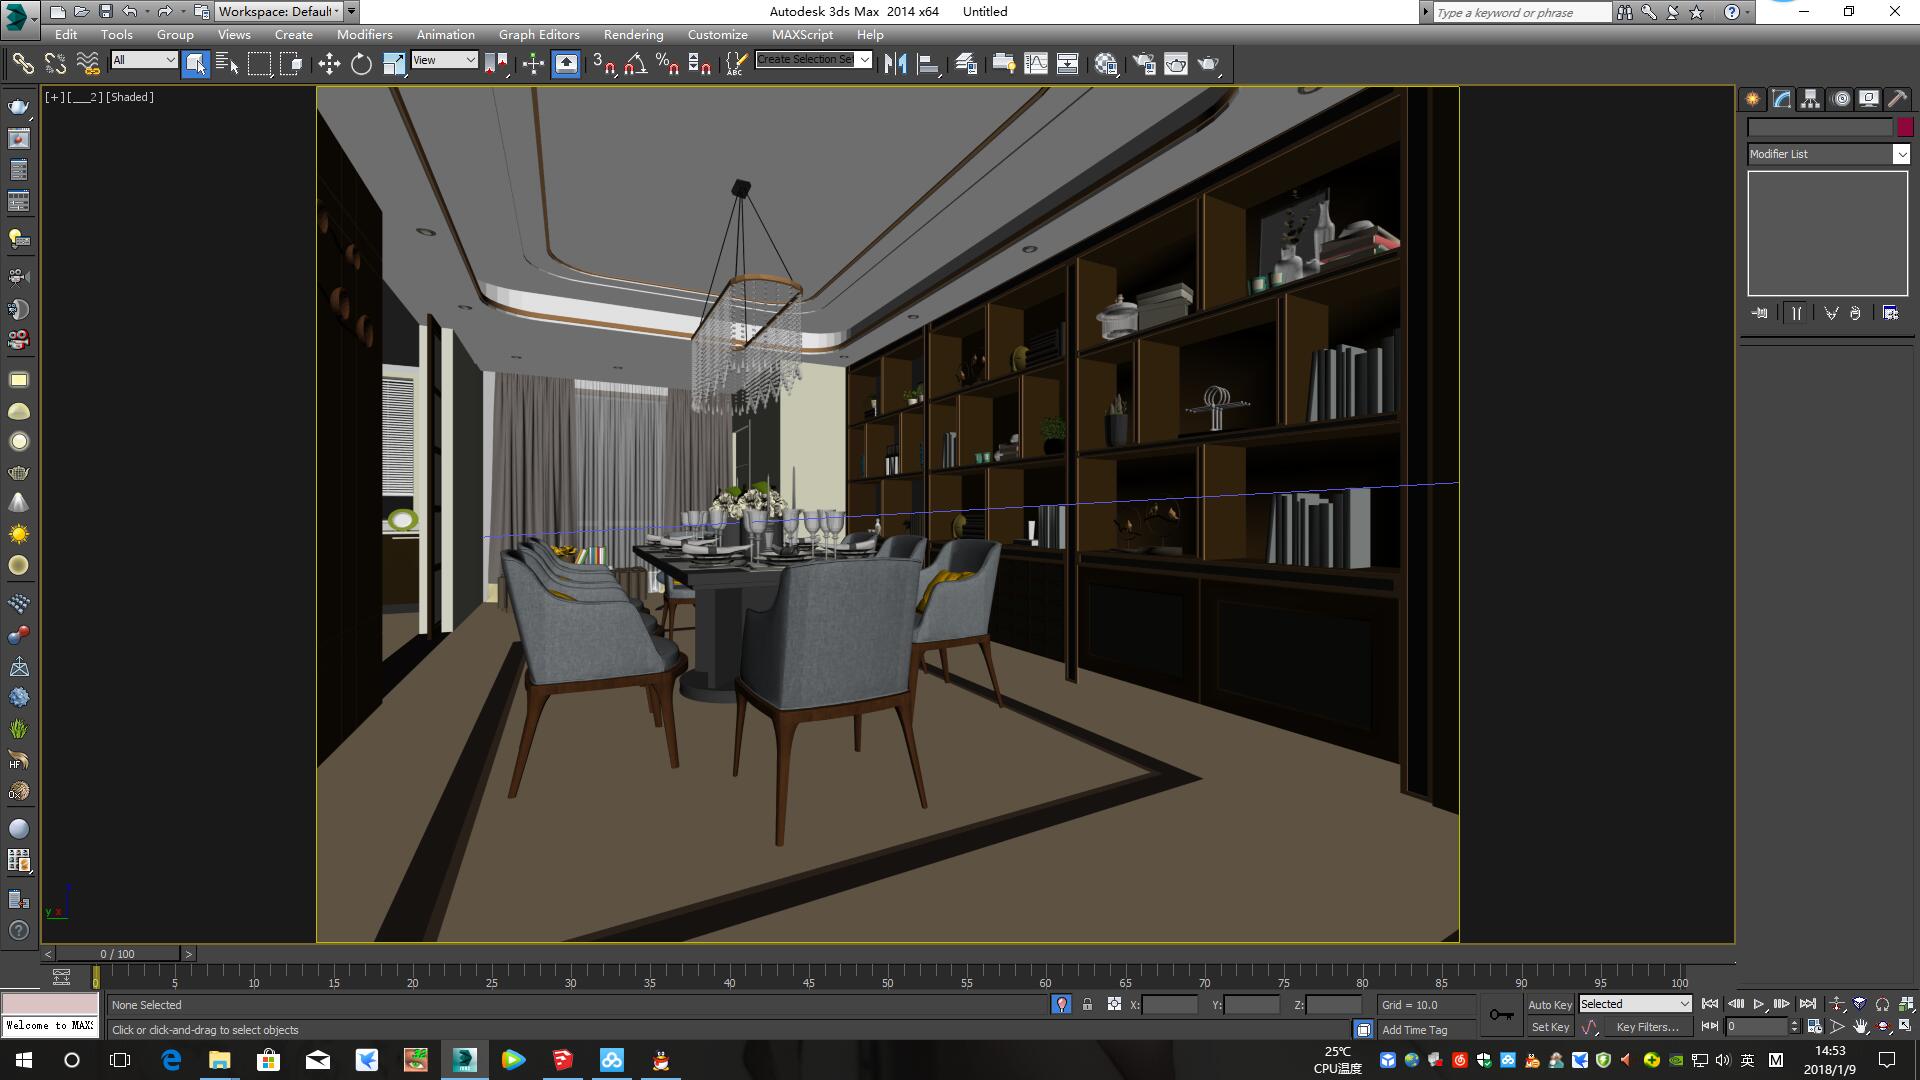The height and width of the screenshot is (1080, 1920).
Task: Select the Move tool in toolbar
Action: point(329,64)
